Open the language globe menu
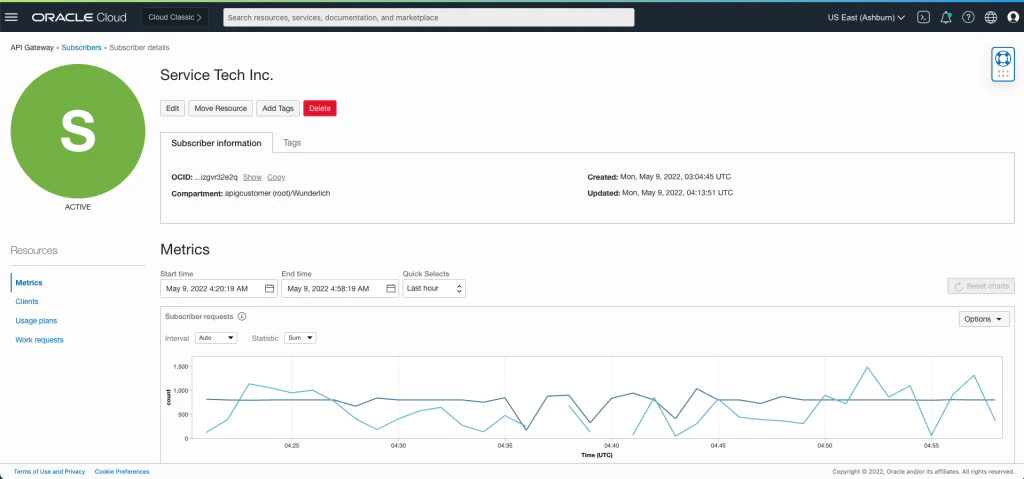Image resolution: width=1024 pixels, height=479 pixels. point(991,17)
